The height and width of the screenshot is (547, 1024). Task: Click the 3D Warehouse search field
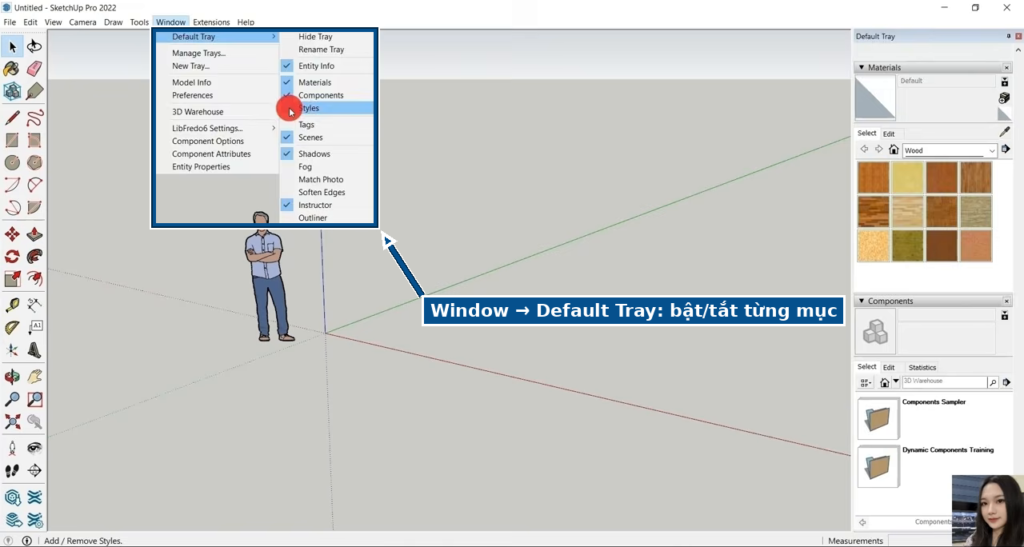pyautogui.click(x=944, y=383)
